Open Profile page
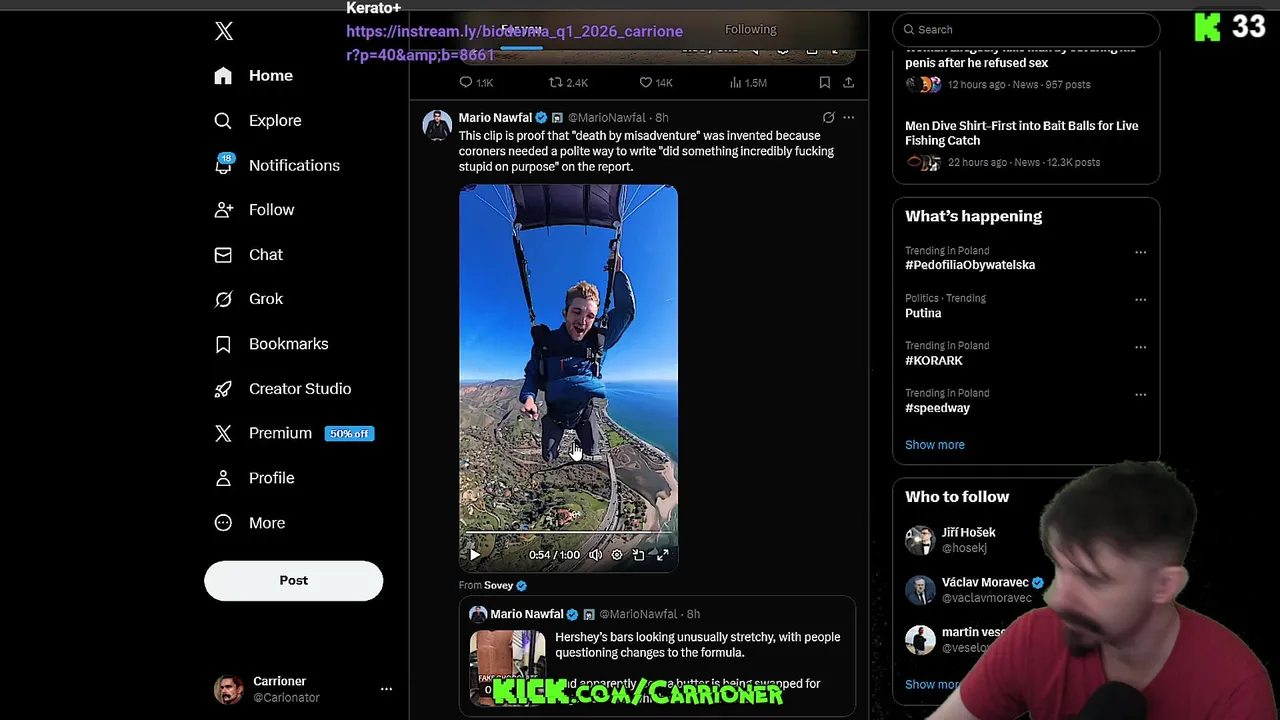Viewport: 1280px width, 720px height. pyautogui.click(x=254, y=478)
